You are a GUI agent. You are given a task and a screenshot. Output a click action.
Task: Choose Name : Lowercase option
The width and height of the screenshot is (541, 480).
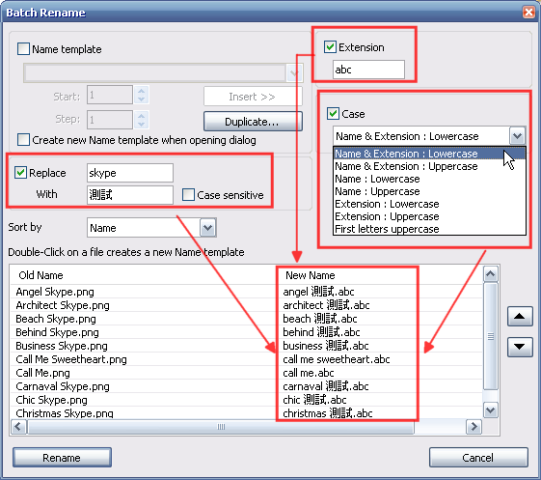coord(429,179)
